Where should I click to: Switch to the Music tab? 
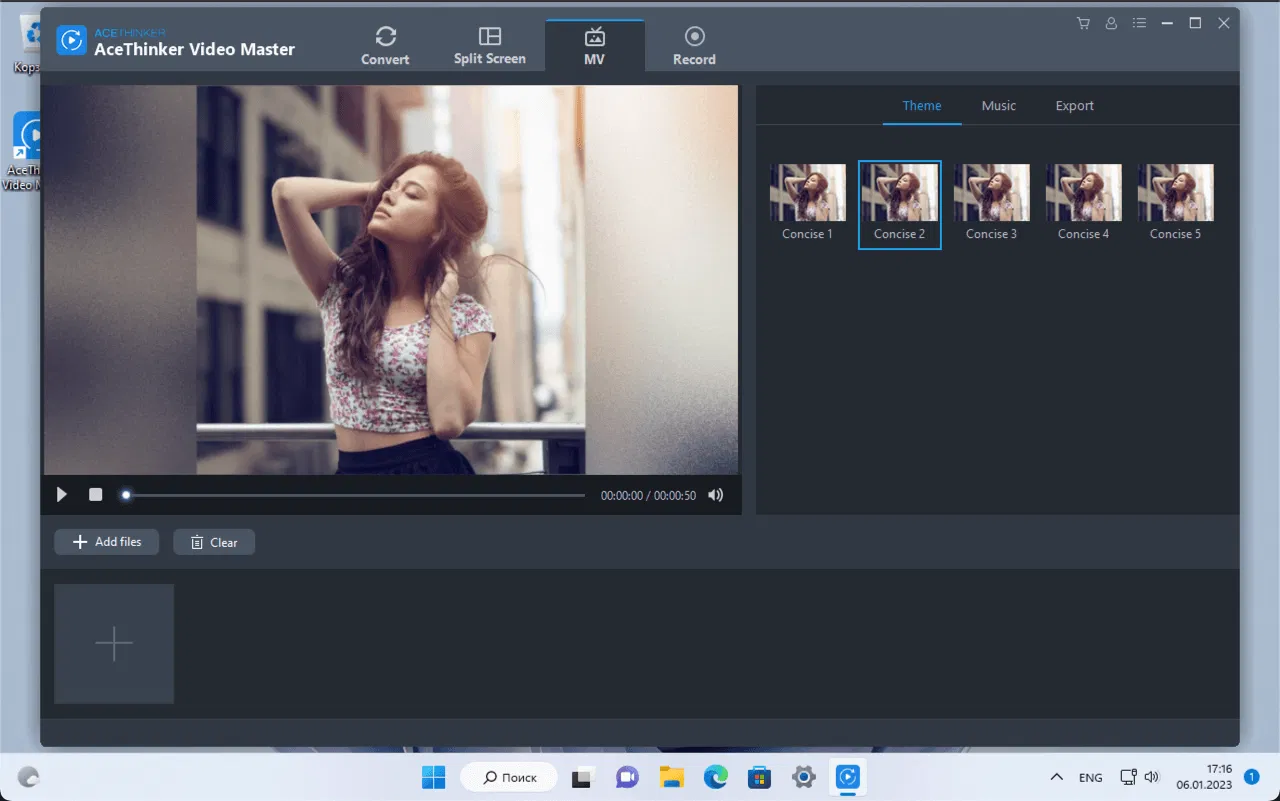[998, 106]
